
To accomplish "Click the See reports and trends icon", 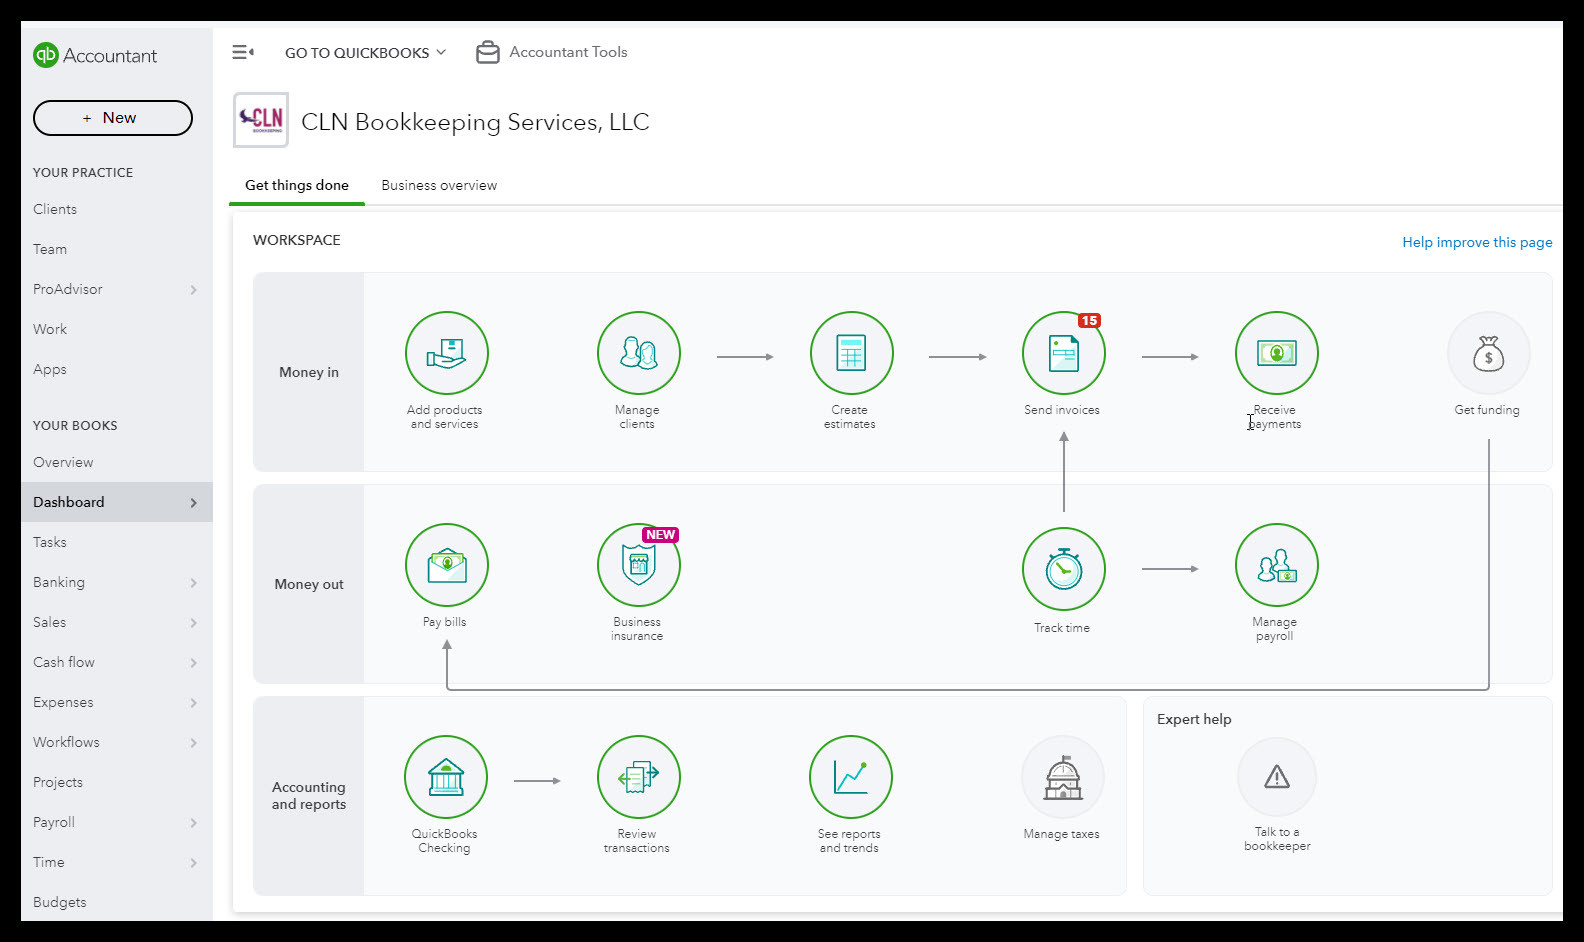I will [850, 778].
